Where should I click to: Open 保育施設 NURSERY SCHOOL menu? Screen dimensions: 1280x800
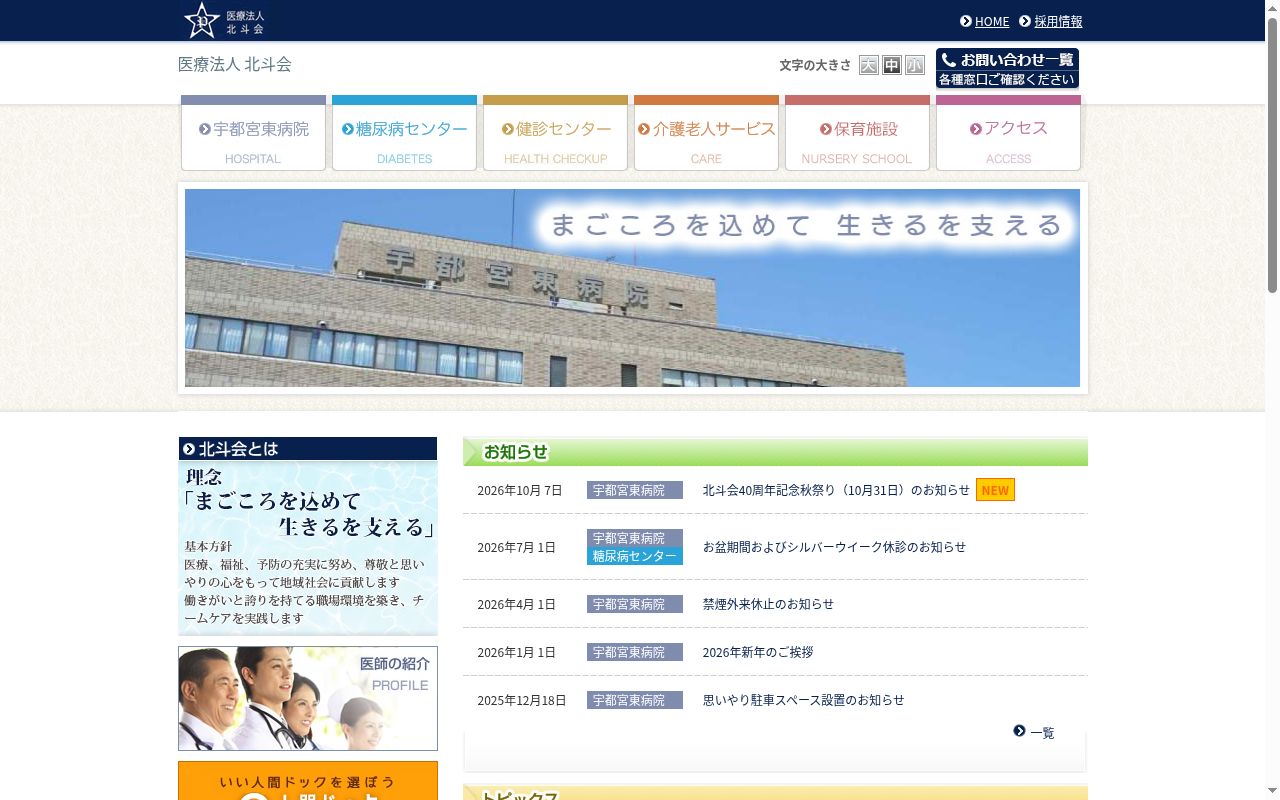[857, 133]
